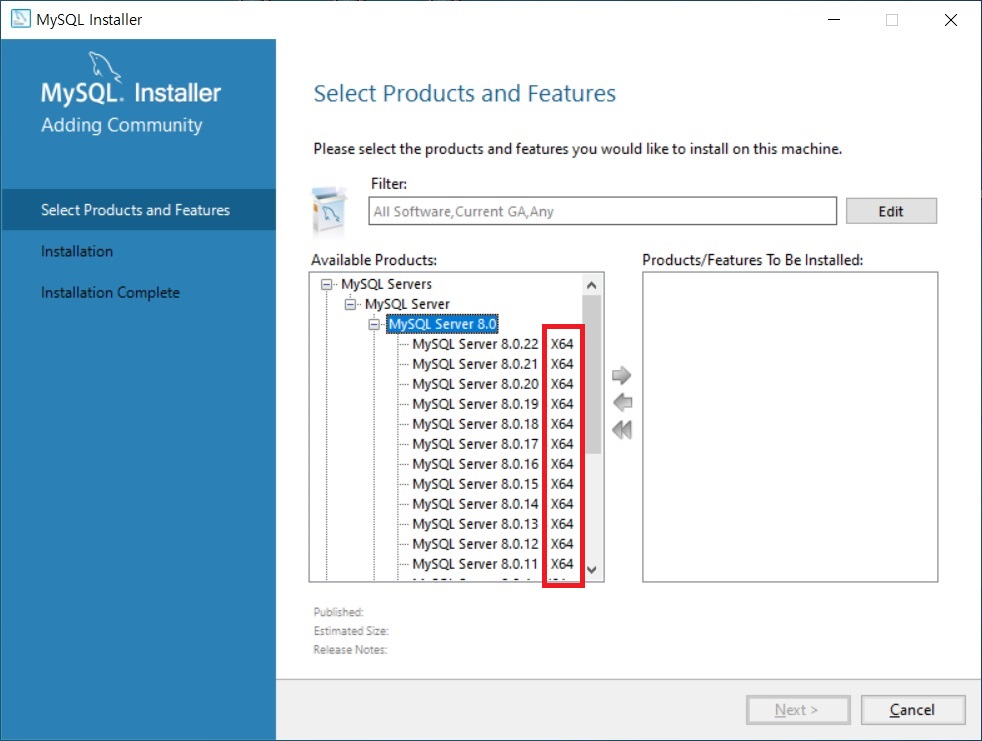Click the MySQL Server tree label
The width and height of the screenshot is (982, 741).
click(407, 304)
